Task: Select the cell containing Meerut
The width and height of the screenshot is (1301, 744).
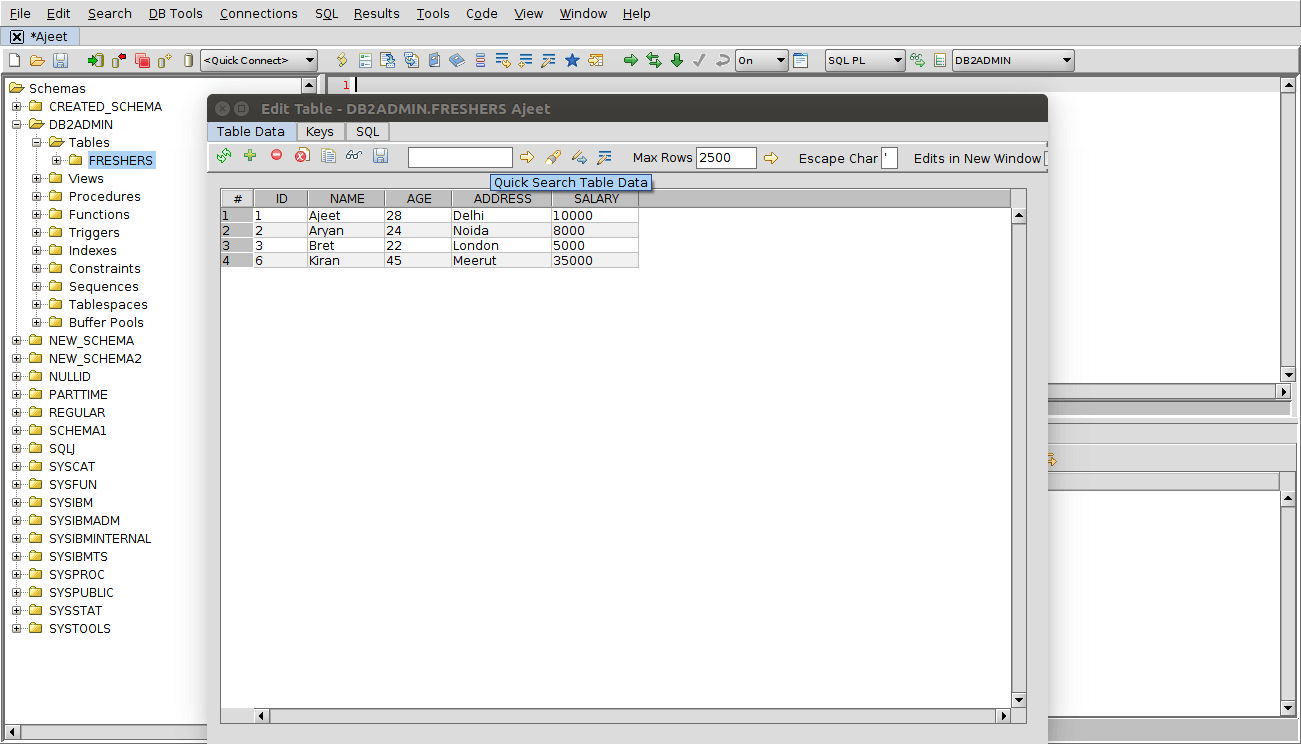Action: [x=502, y=261]
